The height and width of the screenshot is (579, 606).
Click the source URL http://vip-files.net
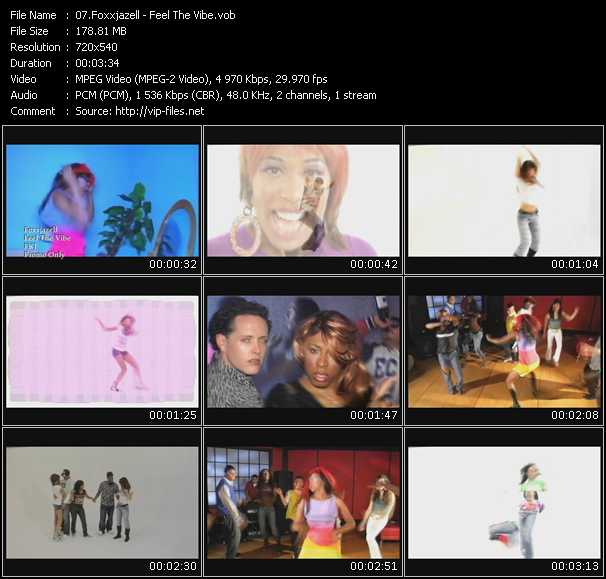click(x=160, y=111)
